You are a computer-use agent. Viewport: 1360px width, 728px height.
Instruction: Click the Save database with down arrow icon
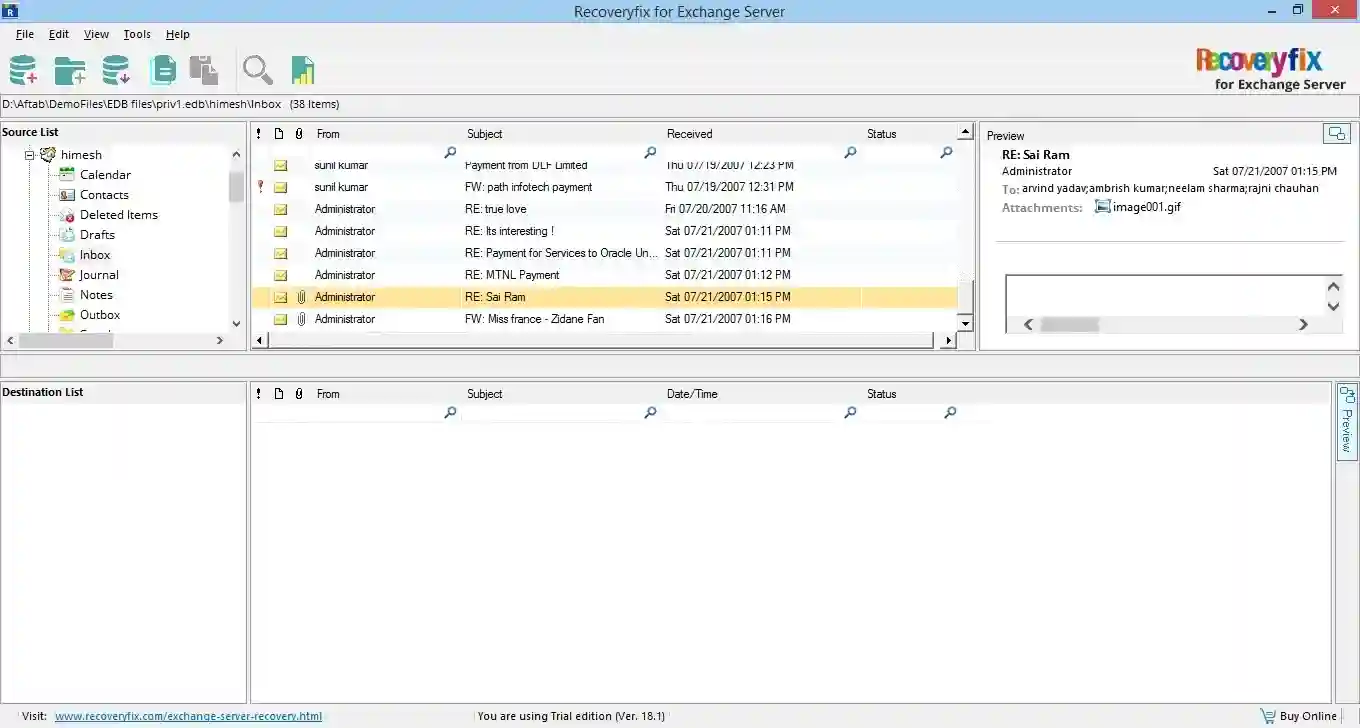(x=116, y=70)
